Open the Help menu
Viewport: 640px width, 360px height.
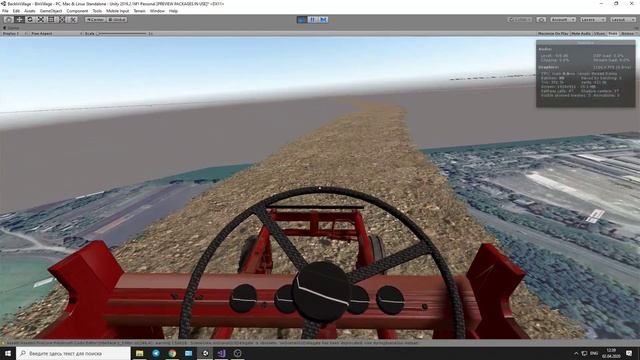click(173, 11)
